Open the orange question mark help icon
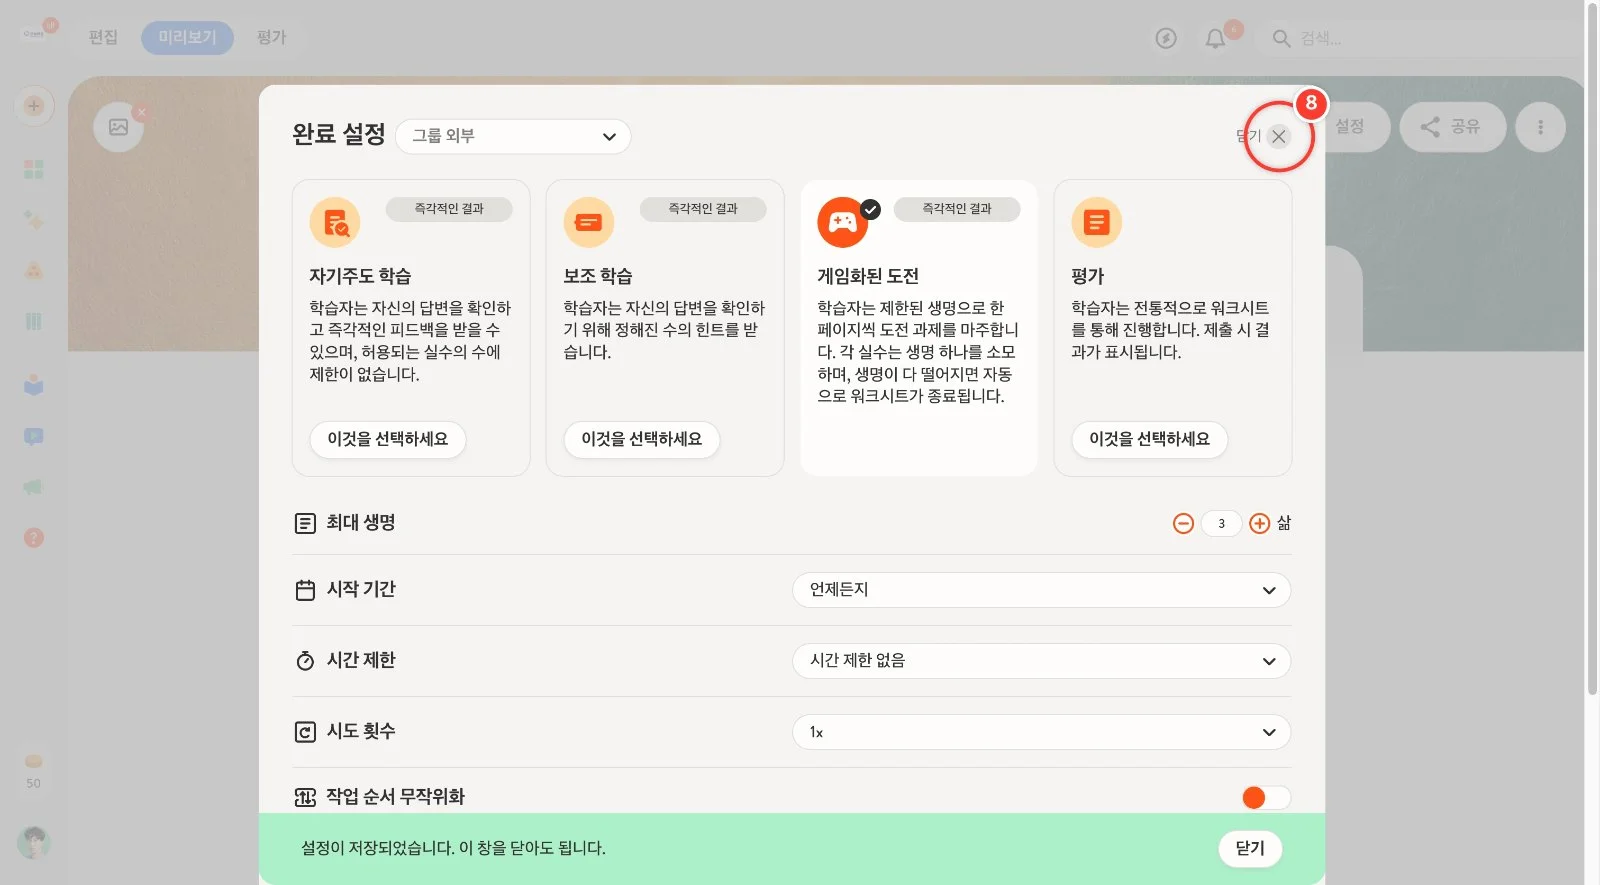The height and width of the screenshot is (885, 1600). coord(34,538)
